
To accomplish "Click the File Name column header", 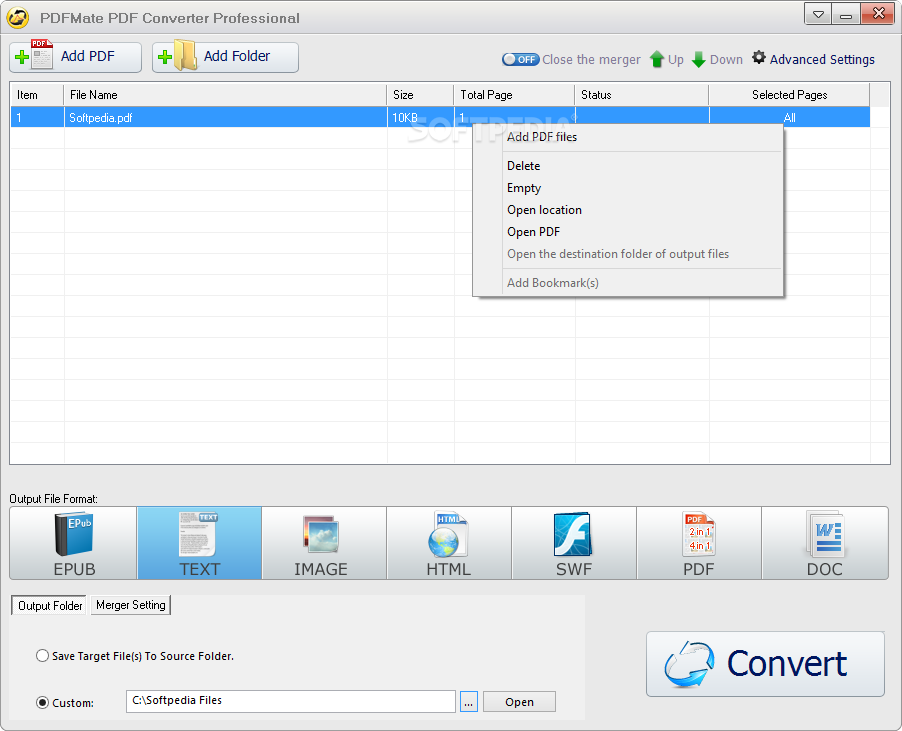I will click(x=225, y=95).
